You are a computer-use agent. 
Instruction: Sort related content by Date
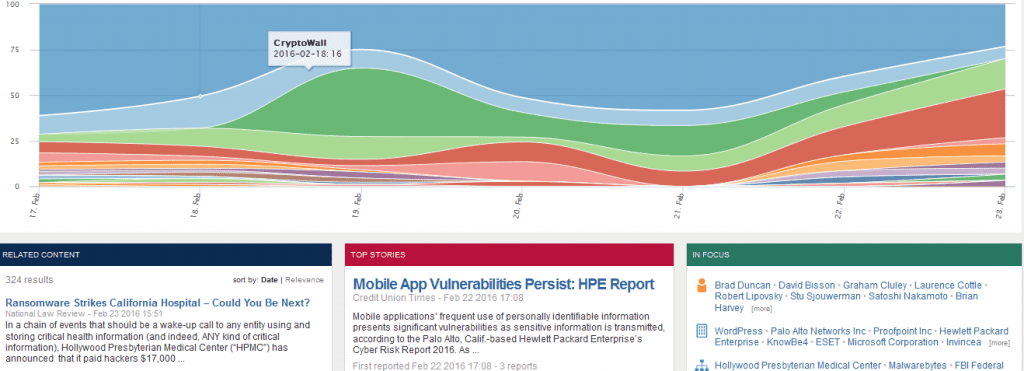coord(269,280)
